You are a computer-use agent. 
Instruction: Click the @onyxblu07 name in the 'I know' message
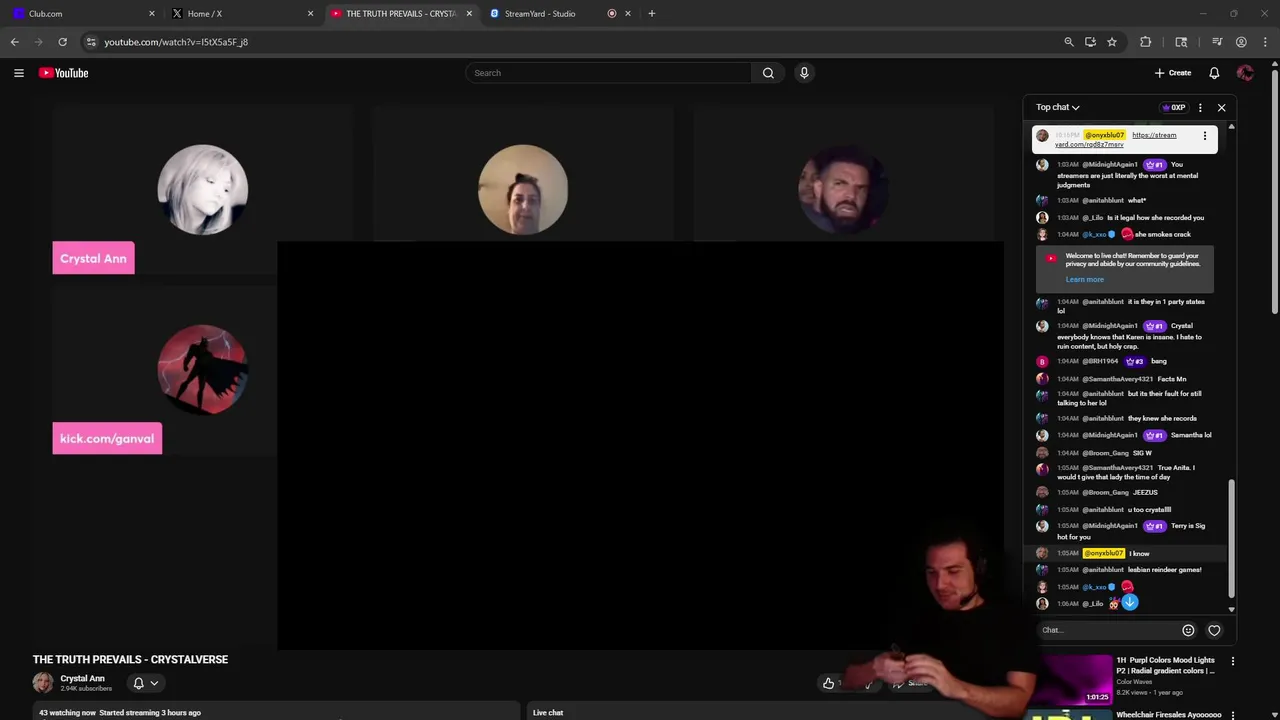click(x=1104, y=553)
